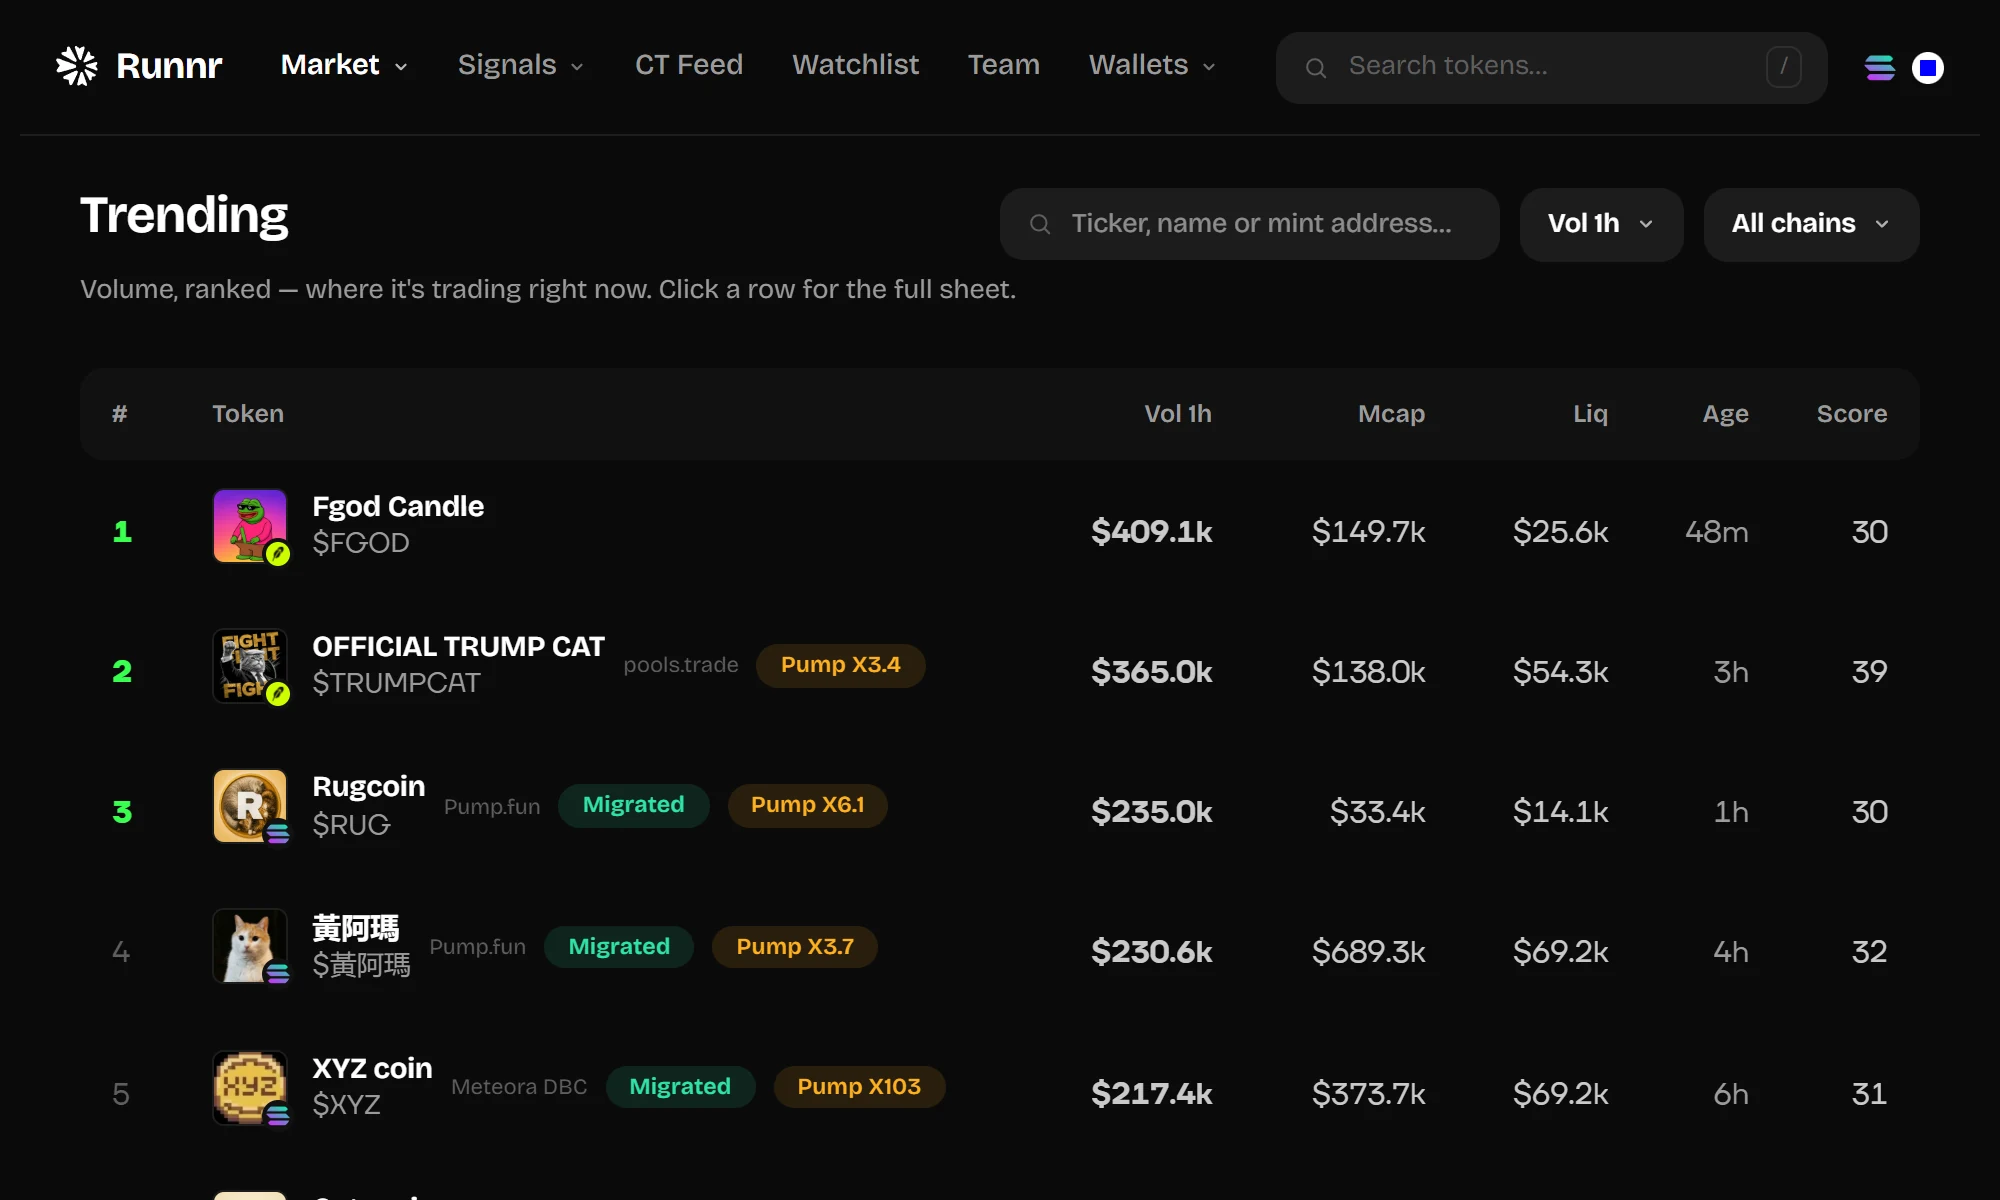This screenshot has height=1200, width=2000.
Task: Click Meteora DBC label on XYZ row
Action: (519, 1086)
